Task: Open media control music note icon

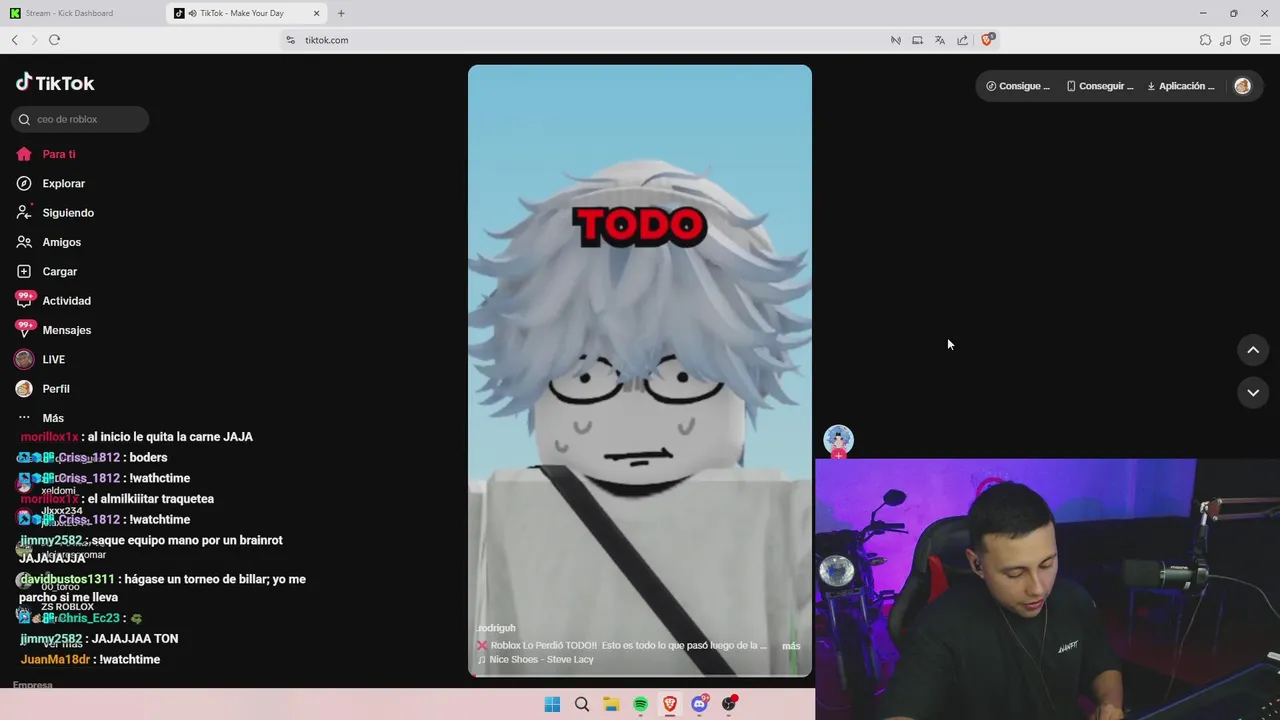Action: click(x=1226, y=40)
